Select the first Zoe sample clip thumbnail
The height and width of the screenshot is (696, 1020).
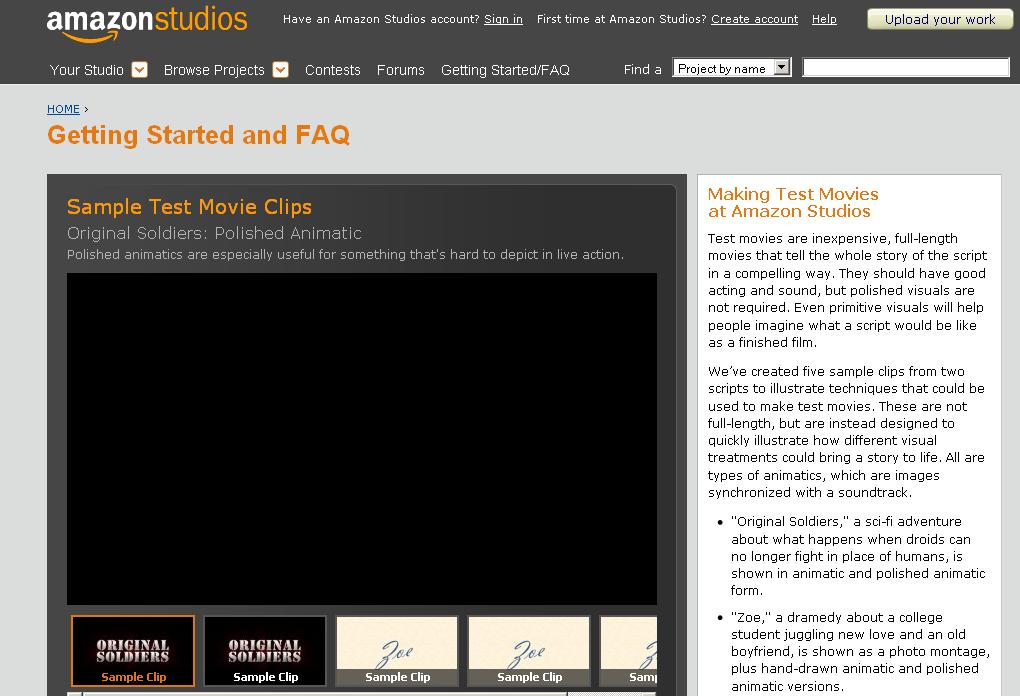(397, 651)
